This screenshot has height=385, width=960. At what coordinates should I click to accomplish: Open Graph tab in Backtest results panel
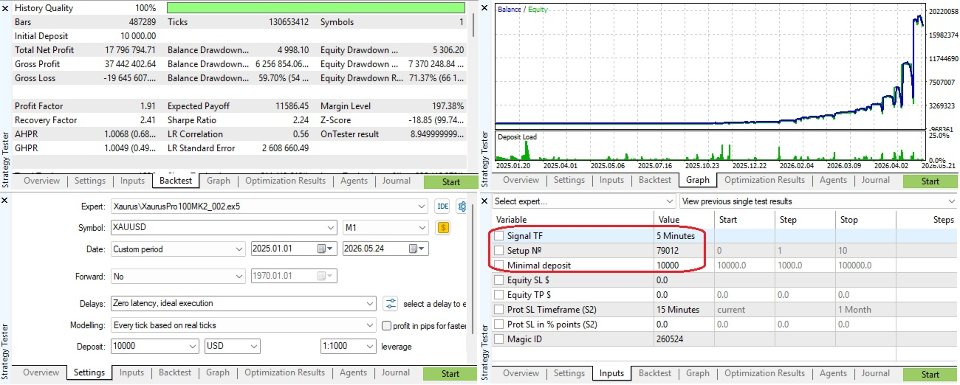tap(219, 181)
